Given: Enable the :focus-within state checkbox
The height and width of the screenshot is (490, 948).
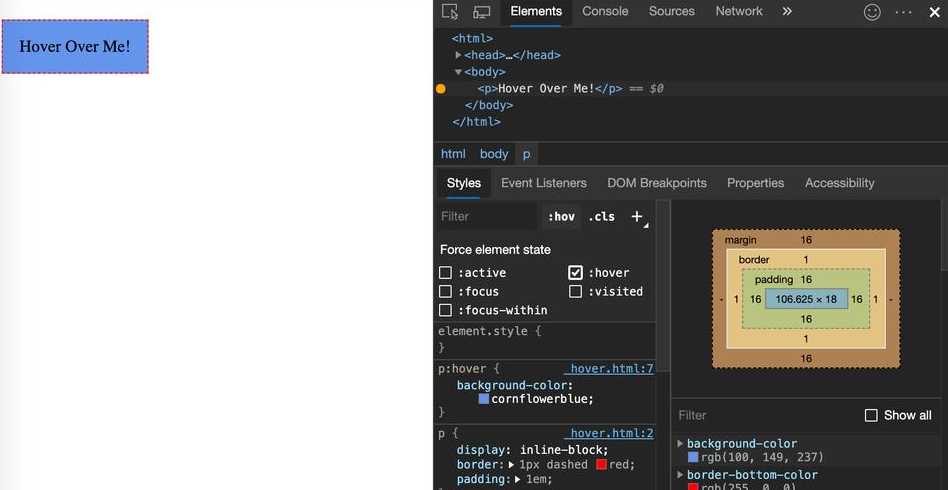Looking at the screenshot, I should point(446,310).
